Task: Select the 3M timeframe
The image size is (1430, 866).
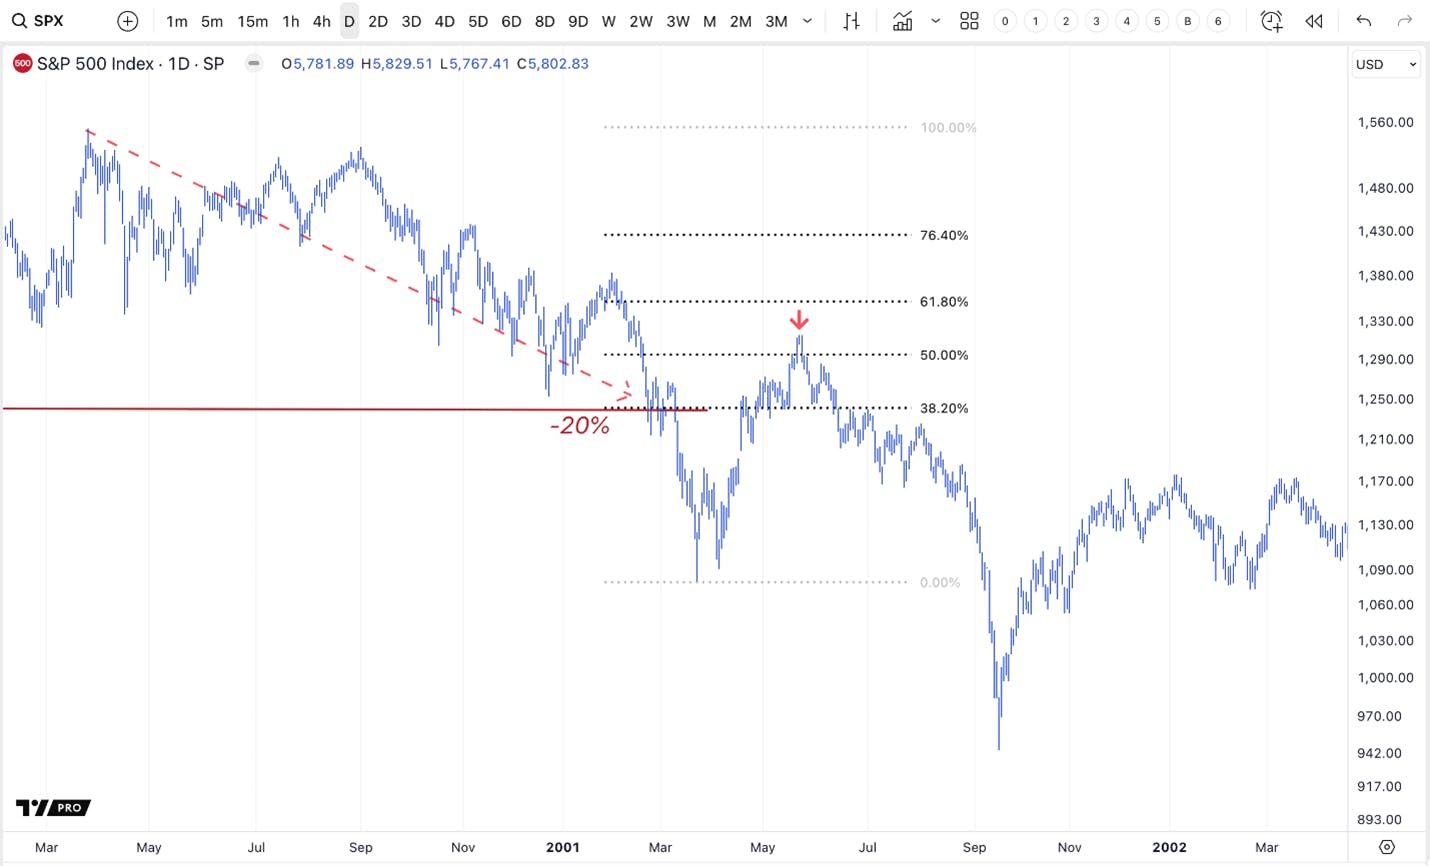Action: 777,21
